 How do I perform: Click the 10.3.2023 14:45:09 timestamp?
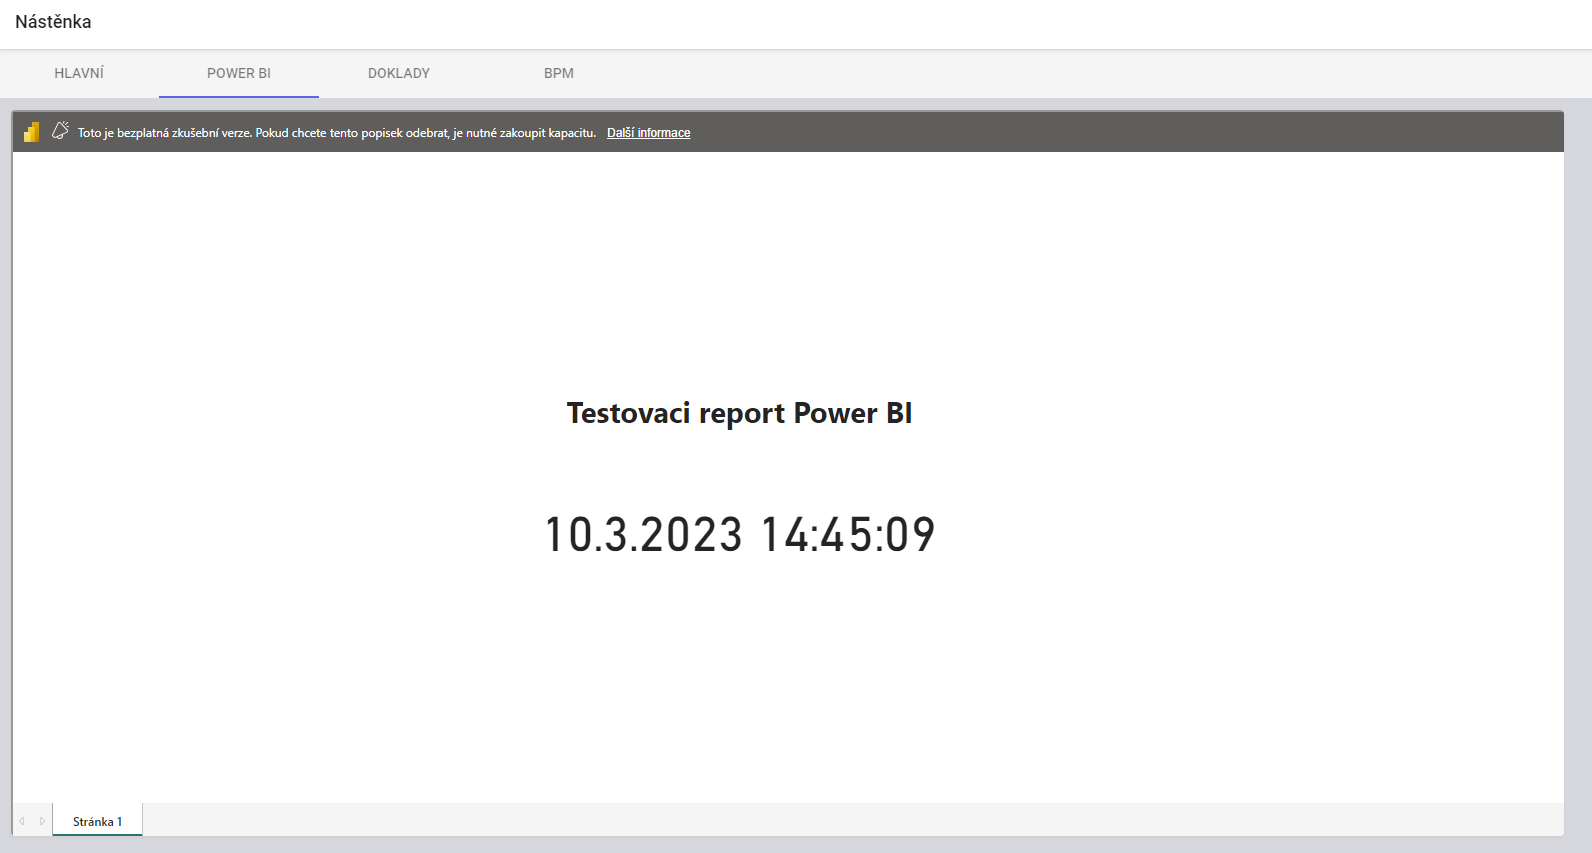click(x=739, y=534)
